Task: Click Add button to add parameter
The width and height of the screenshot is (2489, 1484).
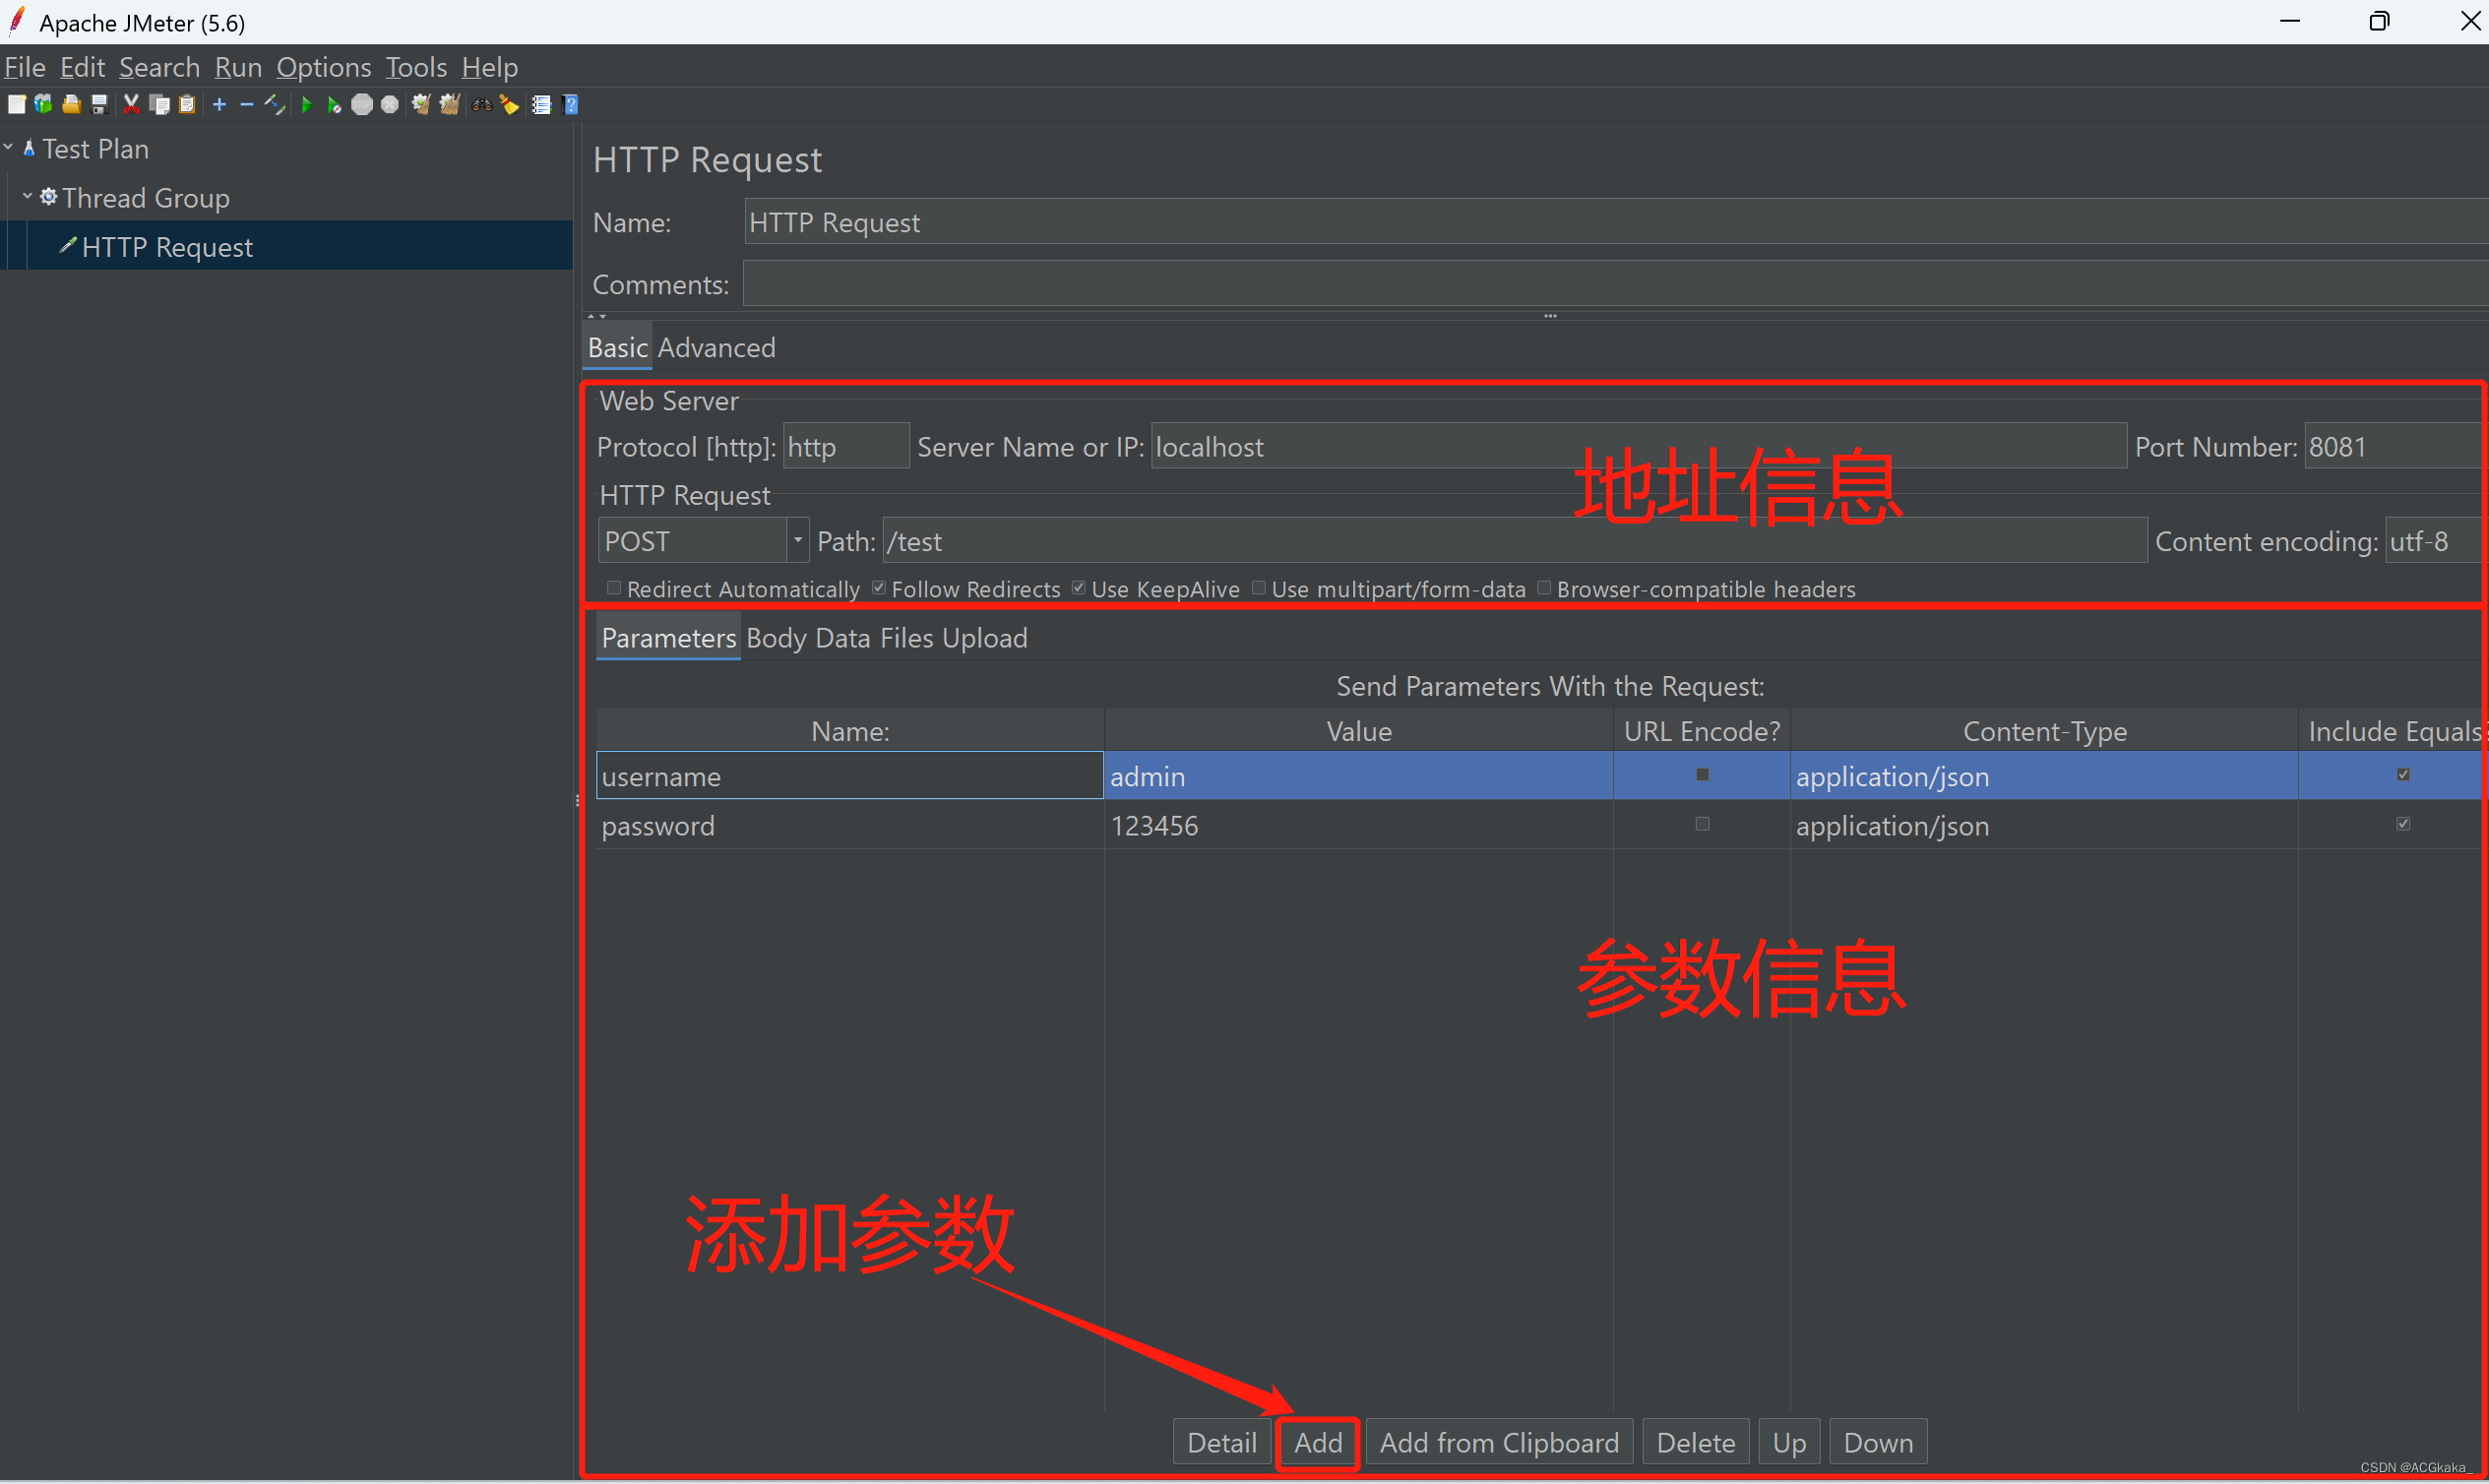Action: point(1320,1442)
